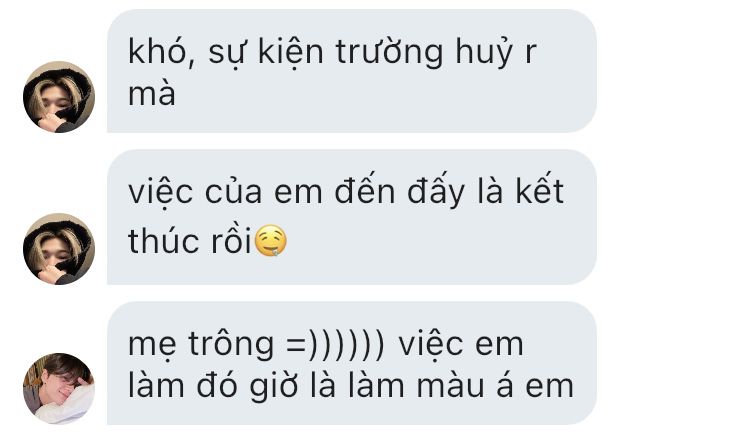749x434 pixels.
Task: Click the words "thúc rồi" before the emoji
Action: coord(190,240)
